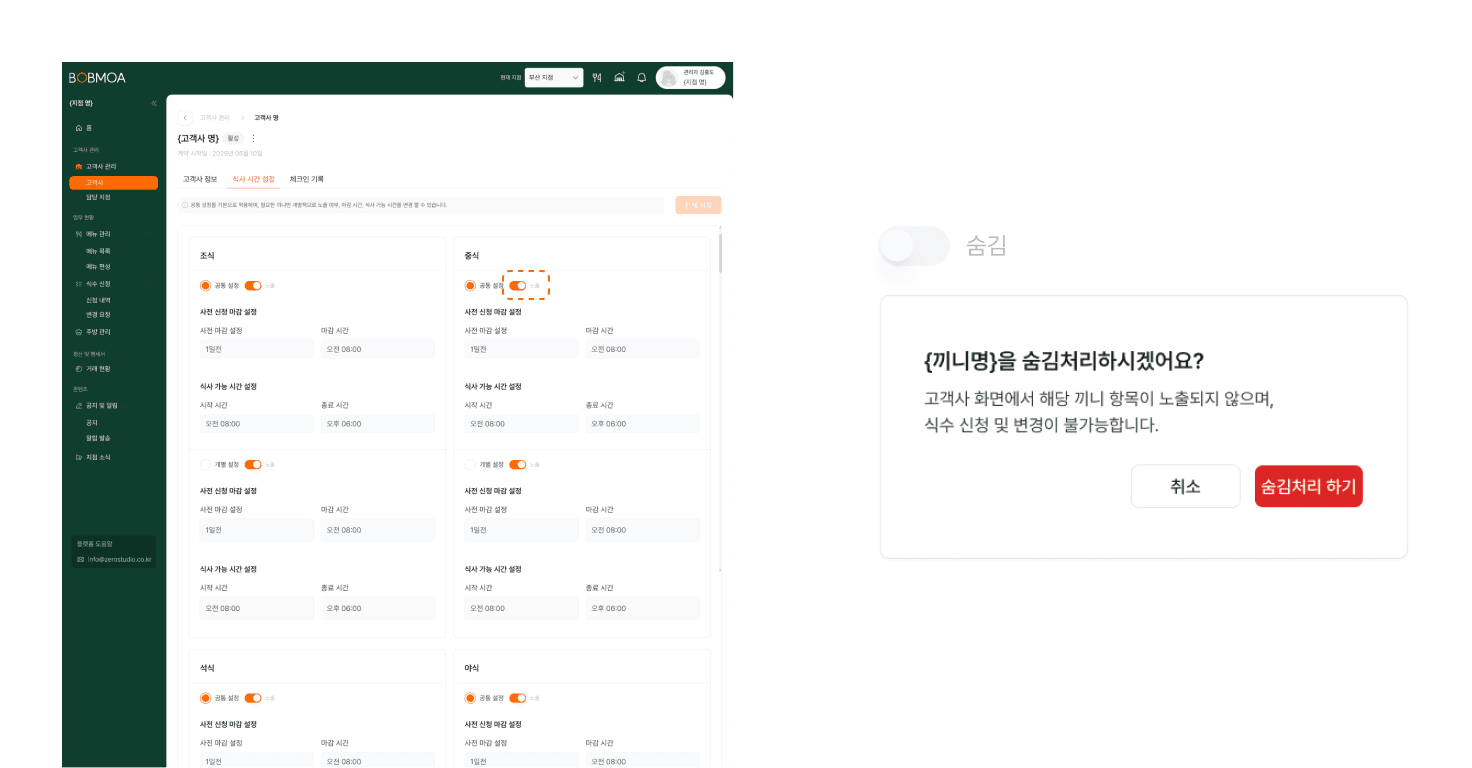Screen dimensions: 1472x768
Task: Click the back arrow in the breadcrumb
Action: (185, 118)
